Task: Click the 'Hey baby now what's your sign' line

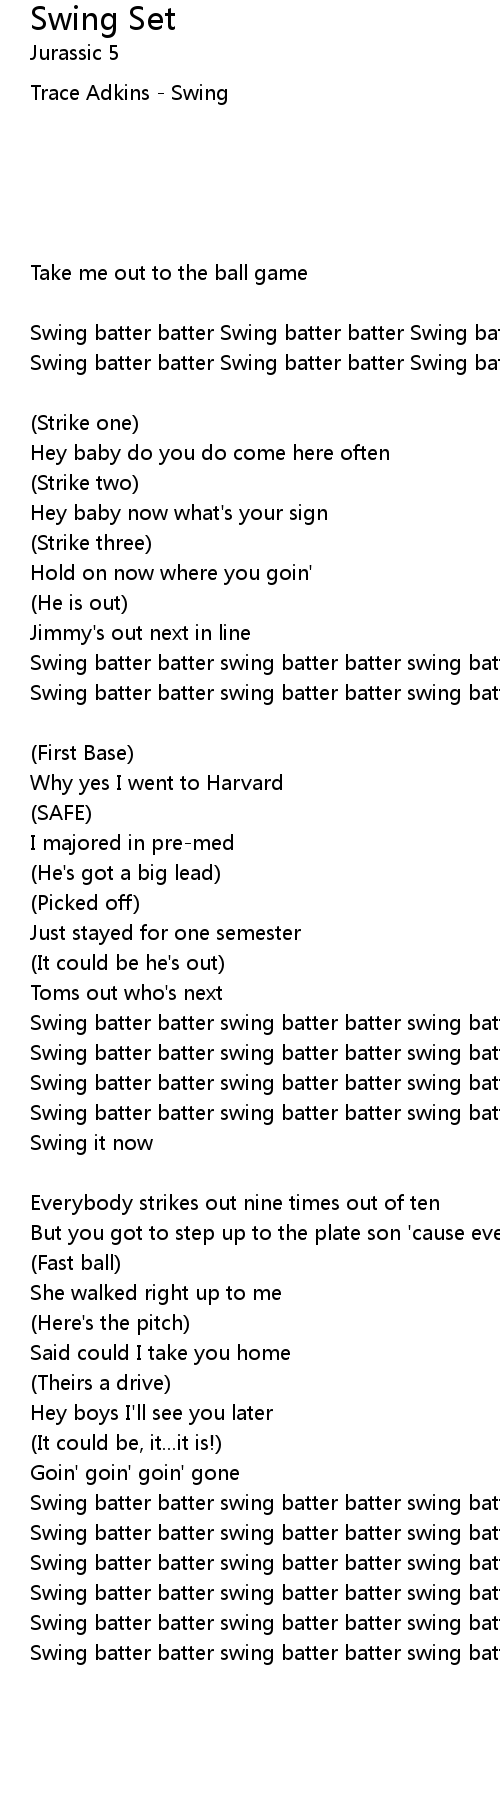Action: [179, 513]
